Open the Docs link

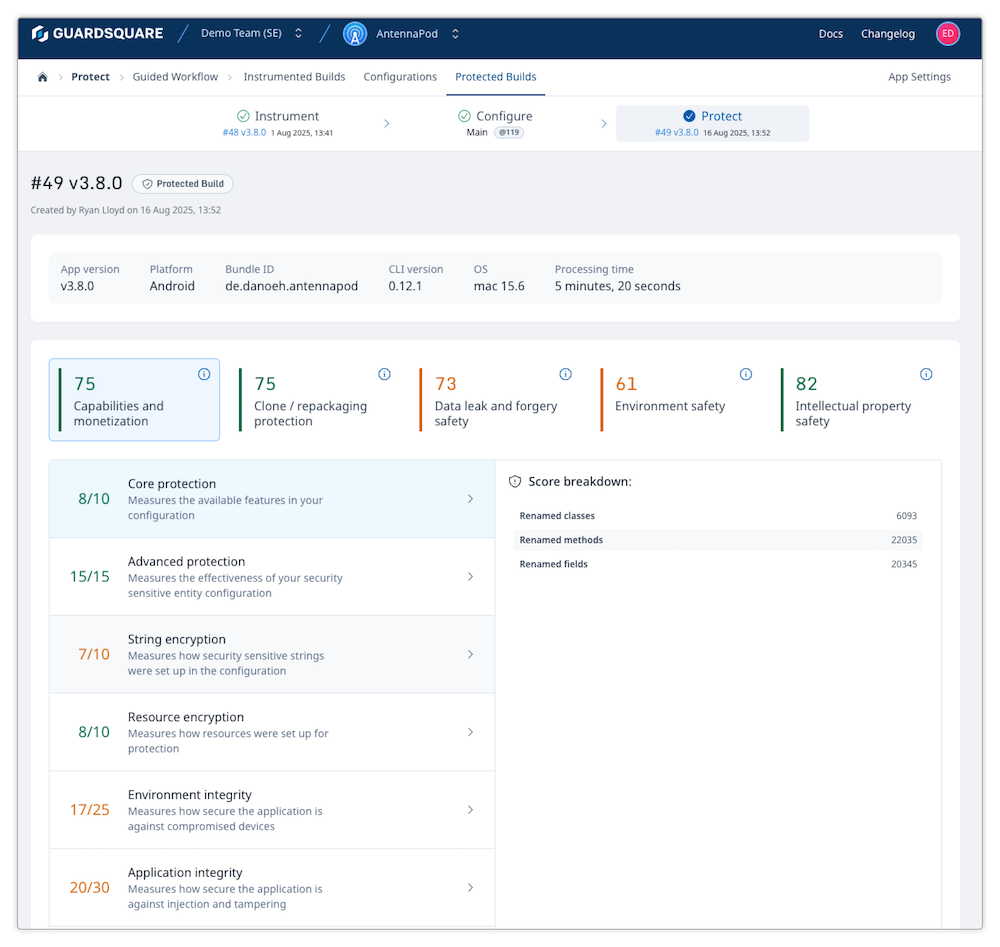point(831,33)
